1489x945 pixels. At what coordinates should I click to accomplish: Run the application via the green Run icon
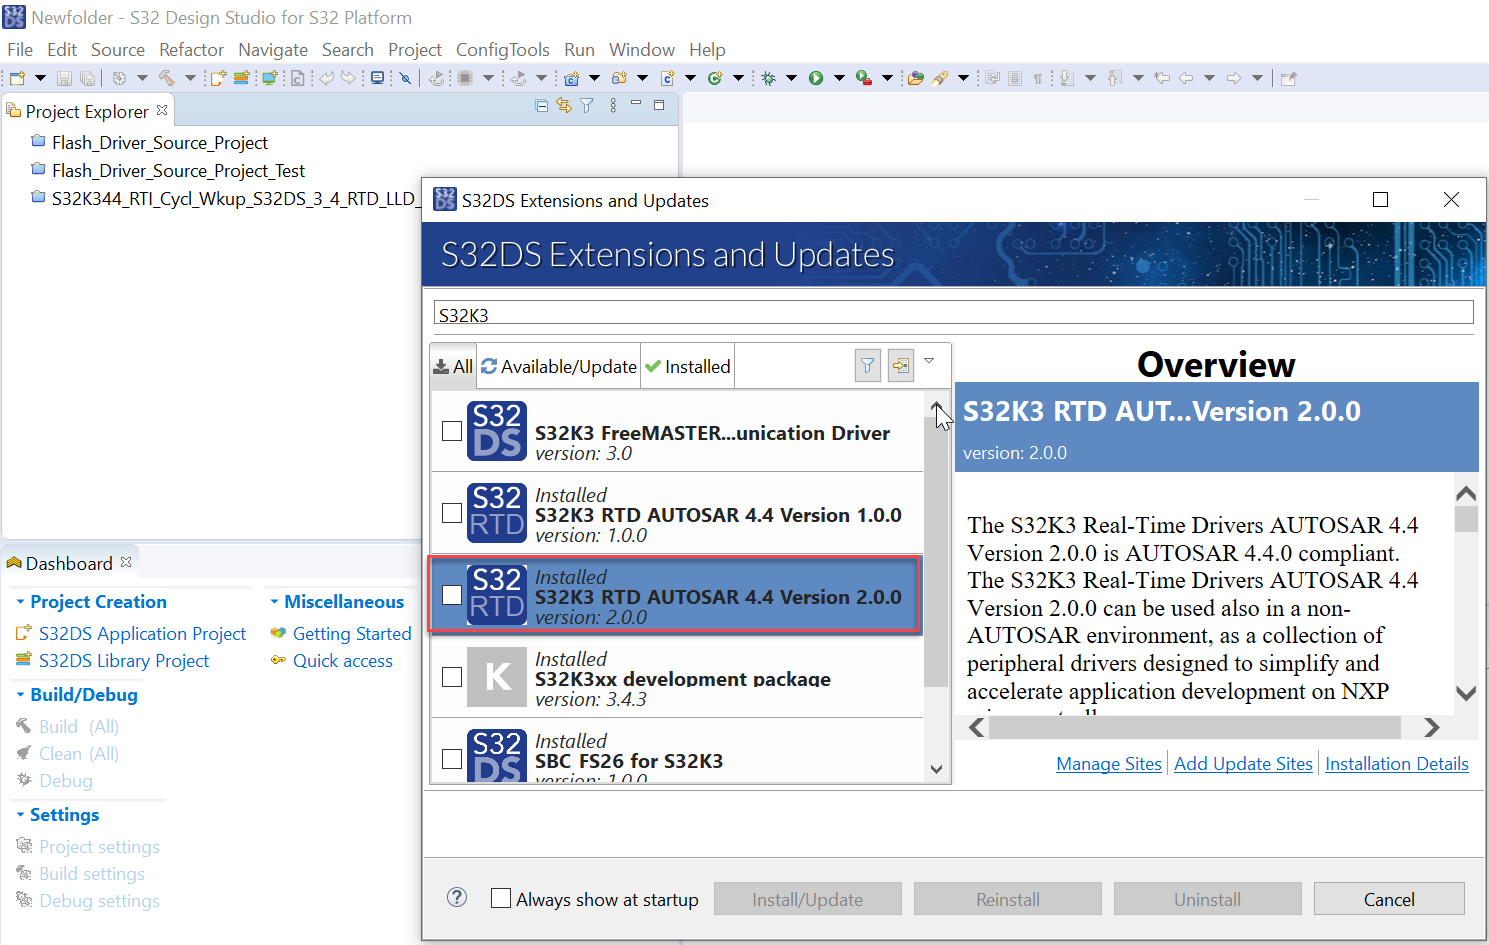point(815,77)
